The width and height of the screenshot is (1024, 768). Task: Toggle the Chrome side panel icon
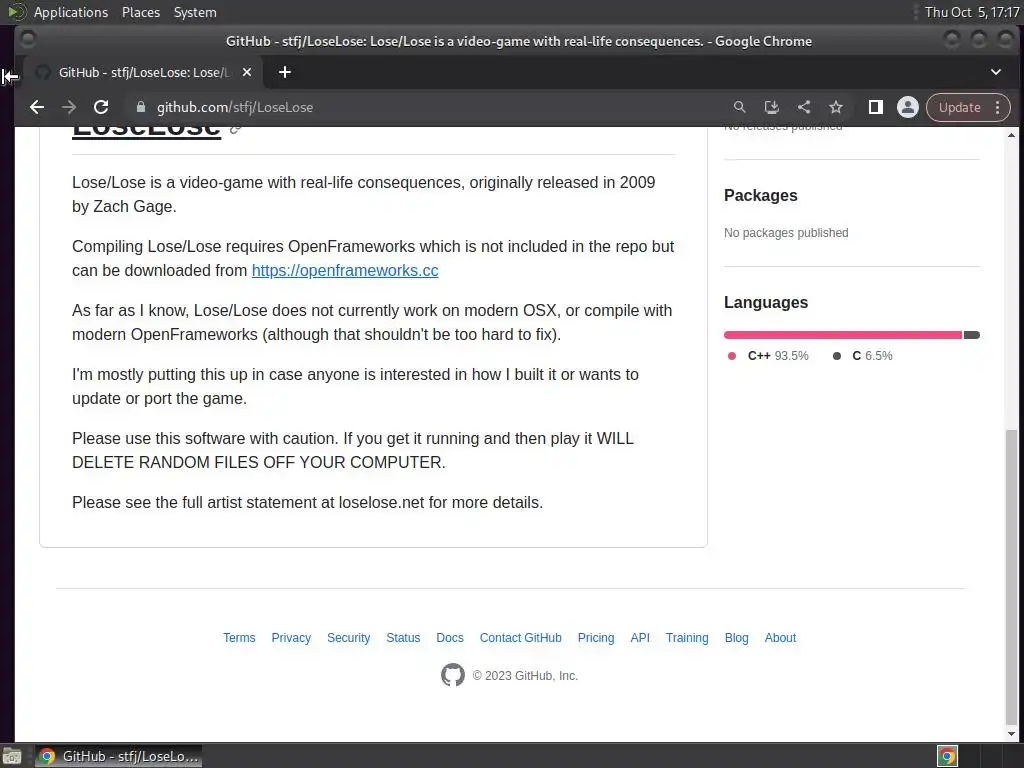click(876, 107)
